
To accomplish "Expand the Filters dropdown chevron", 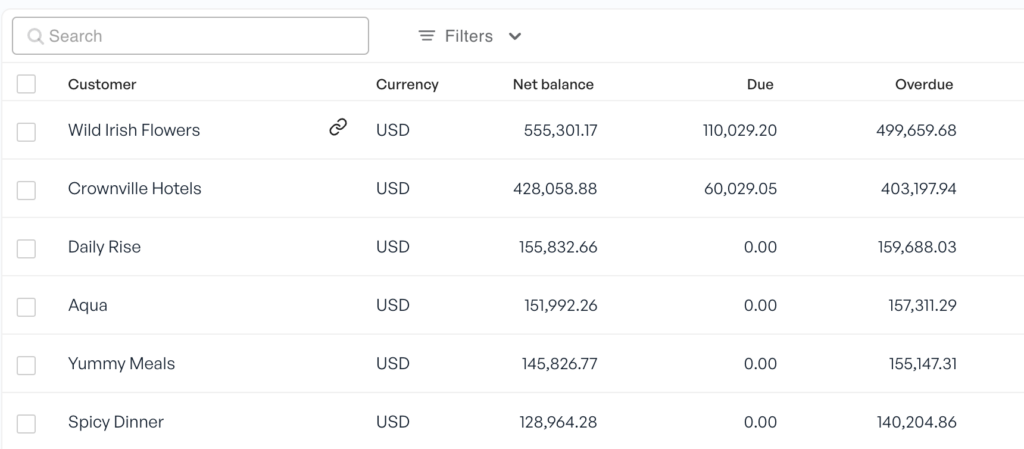I will tap(515, 37).
